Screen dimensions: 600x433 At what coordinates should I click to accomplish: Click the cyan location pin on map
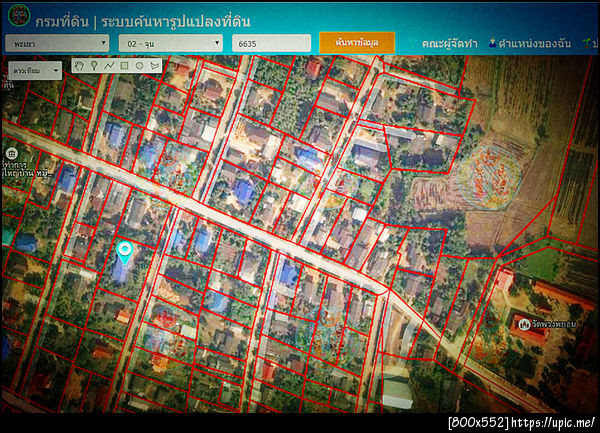(124, 253)
